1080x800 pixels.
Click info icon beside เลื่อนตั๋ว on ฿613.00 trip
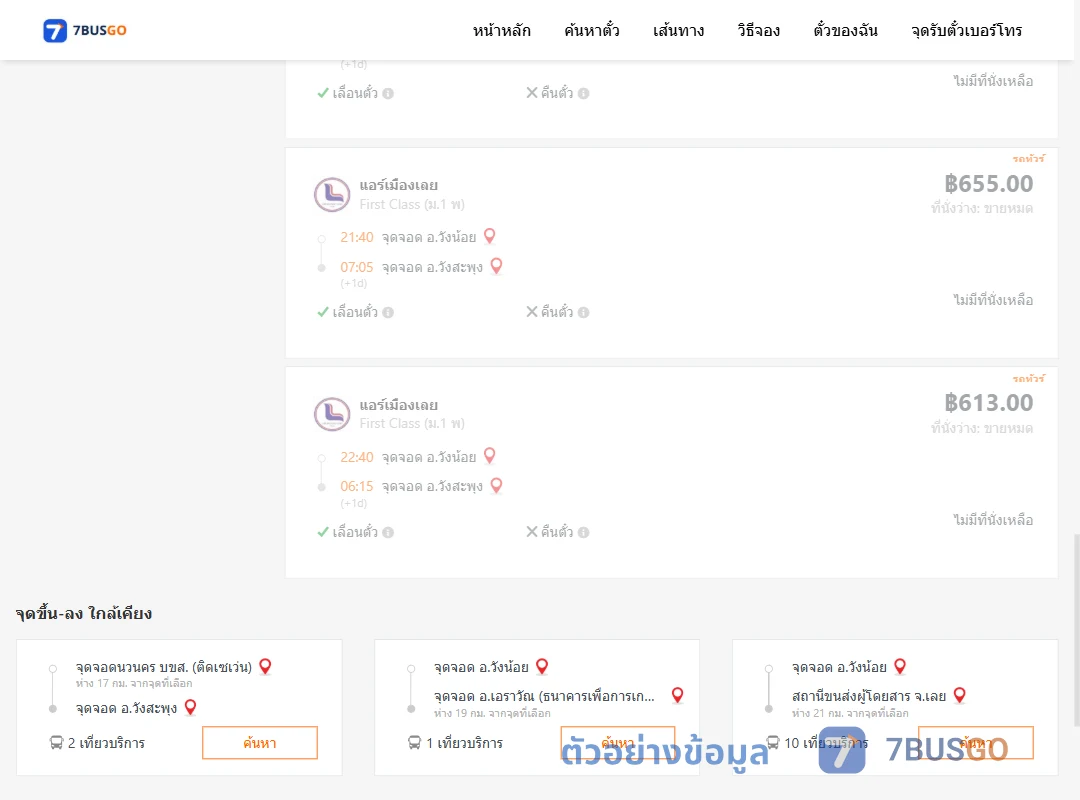pyautogui.click(x=388, y=533)
